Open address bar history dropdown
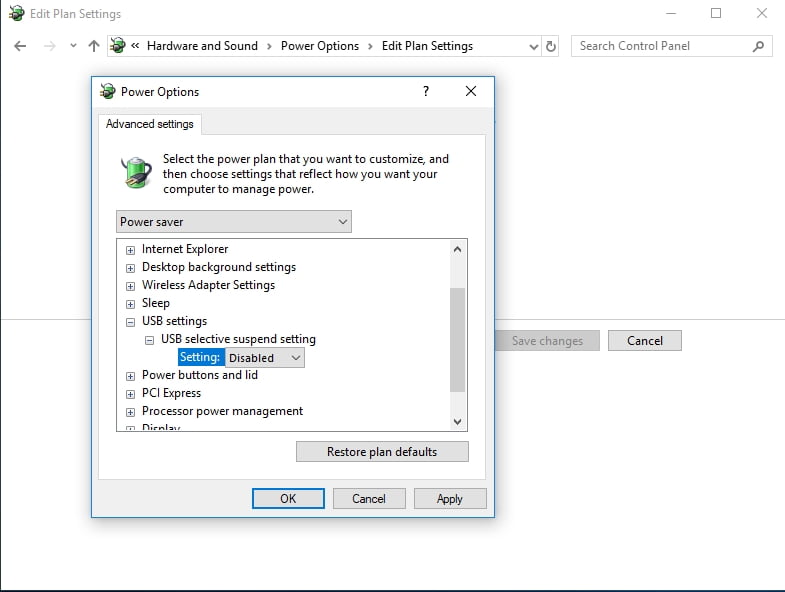The height and width of the screenshot is (592, 785). pos(534,47)
